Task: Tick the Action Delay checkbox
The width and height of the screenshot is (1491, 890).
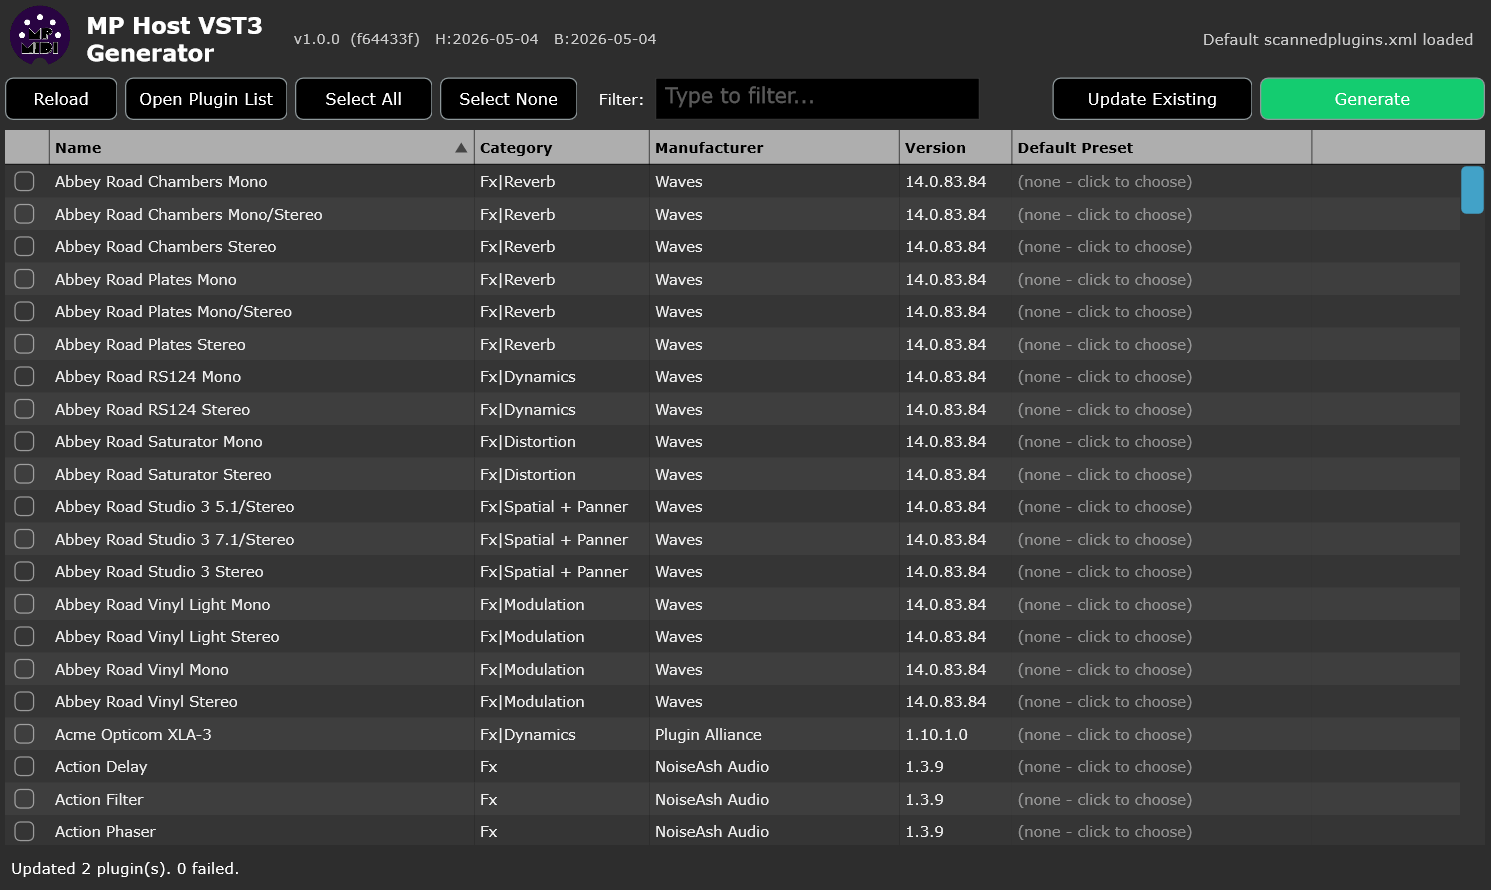Action: coord(25,767)
